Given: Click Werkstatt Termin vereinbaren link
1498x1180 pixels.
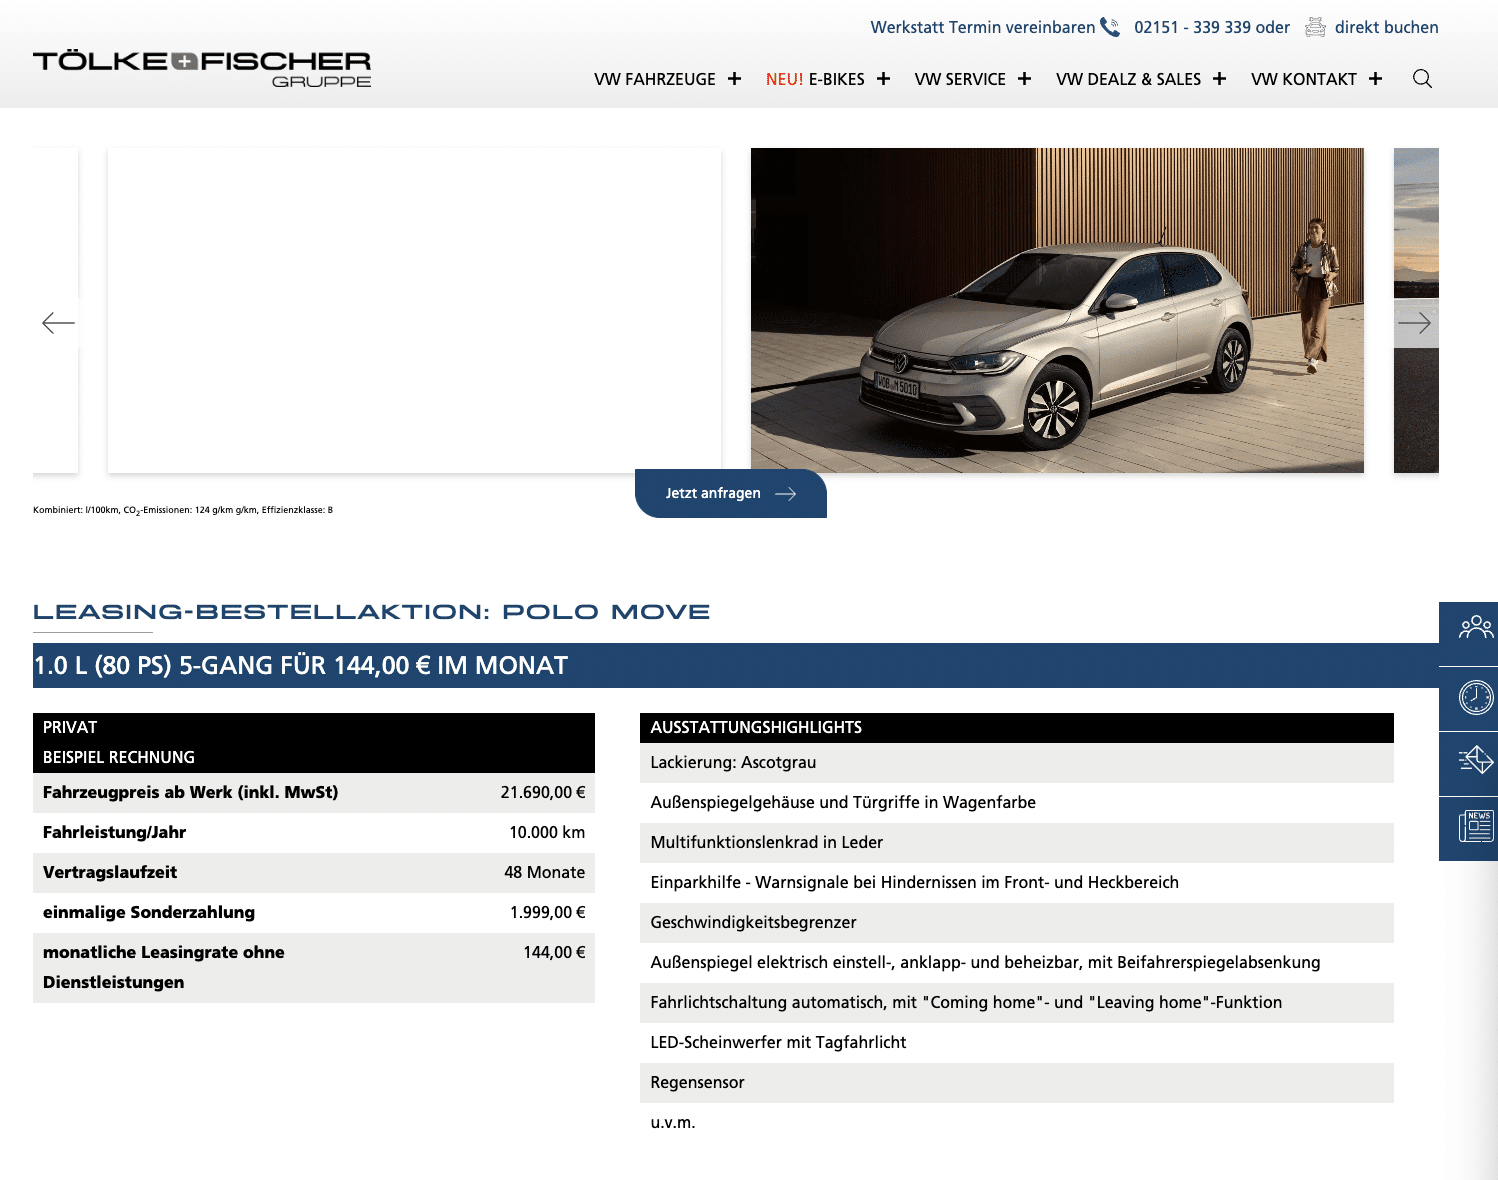Looking at the screenshot, I should point(983,27).
